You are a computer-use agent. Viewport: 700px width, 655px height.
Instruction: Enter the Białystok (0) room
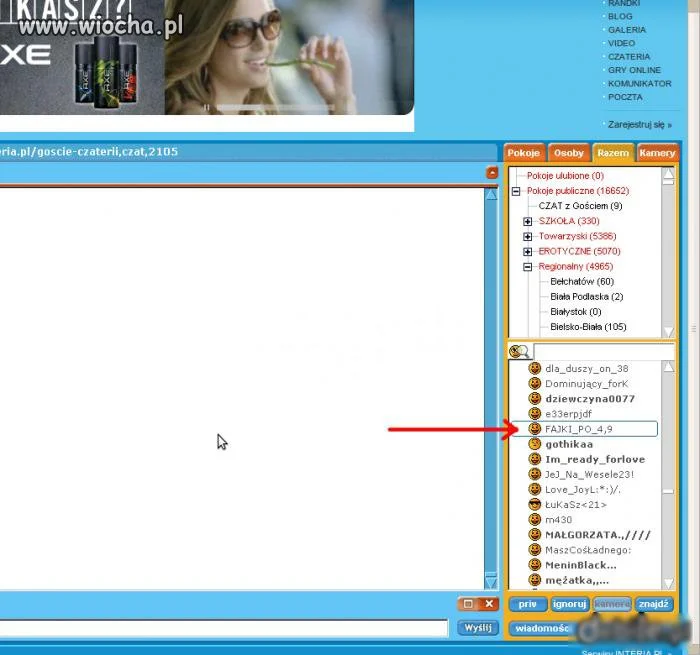pos(575,312)
